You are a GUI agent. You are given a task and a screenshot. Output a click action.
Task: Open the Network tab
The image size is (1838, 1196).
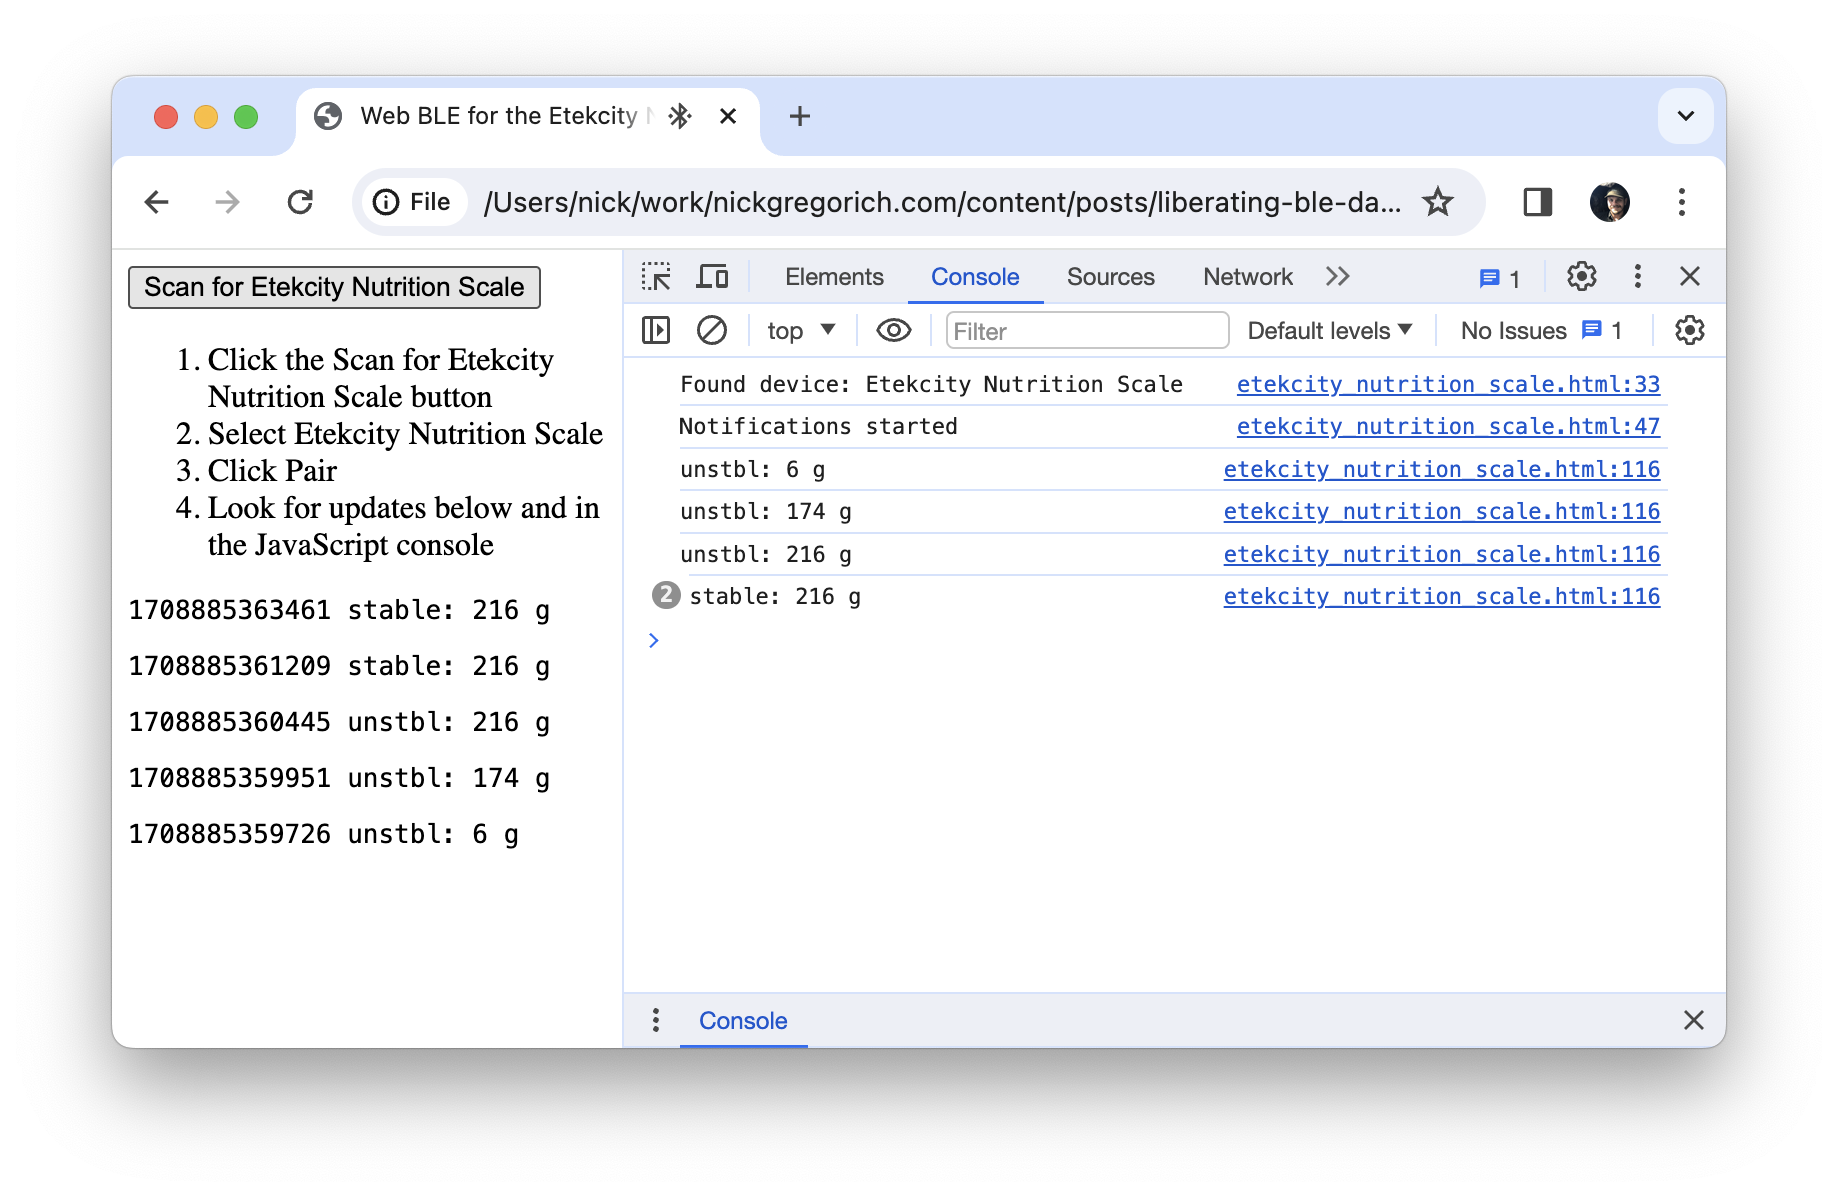click(1247, 277)
